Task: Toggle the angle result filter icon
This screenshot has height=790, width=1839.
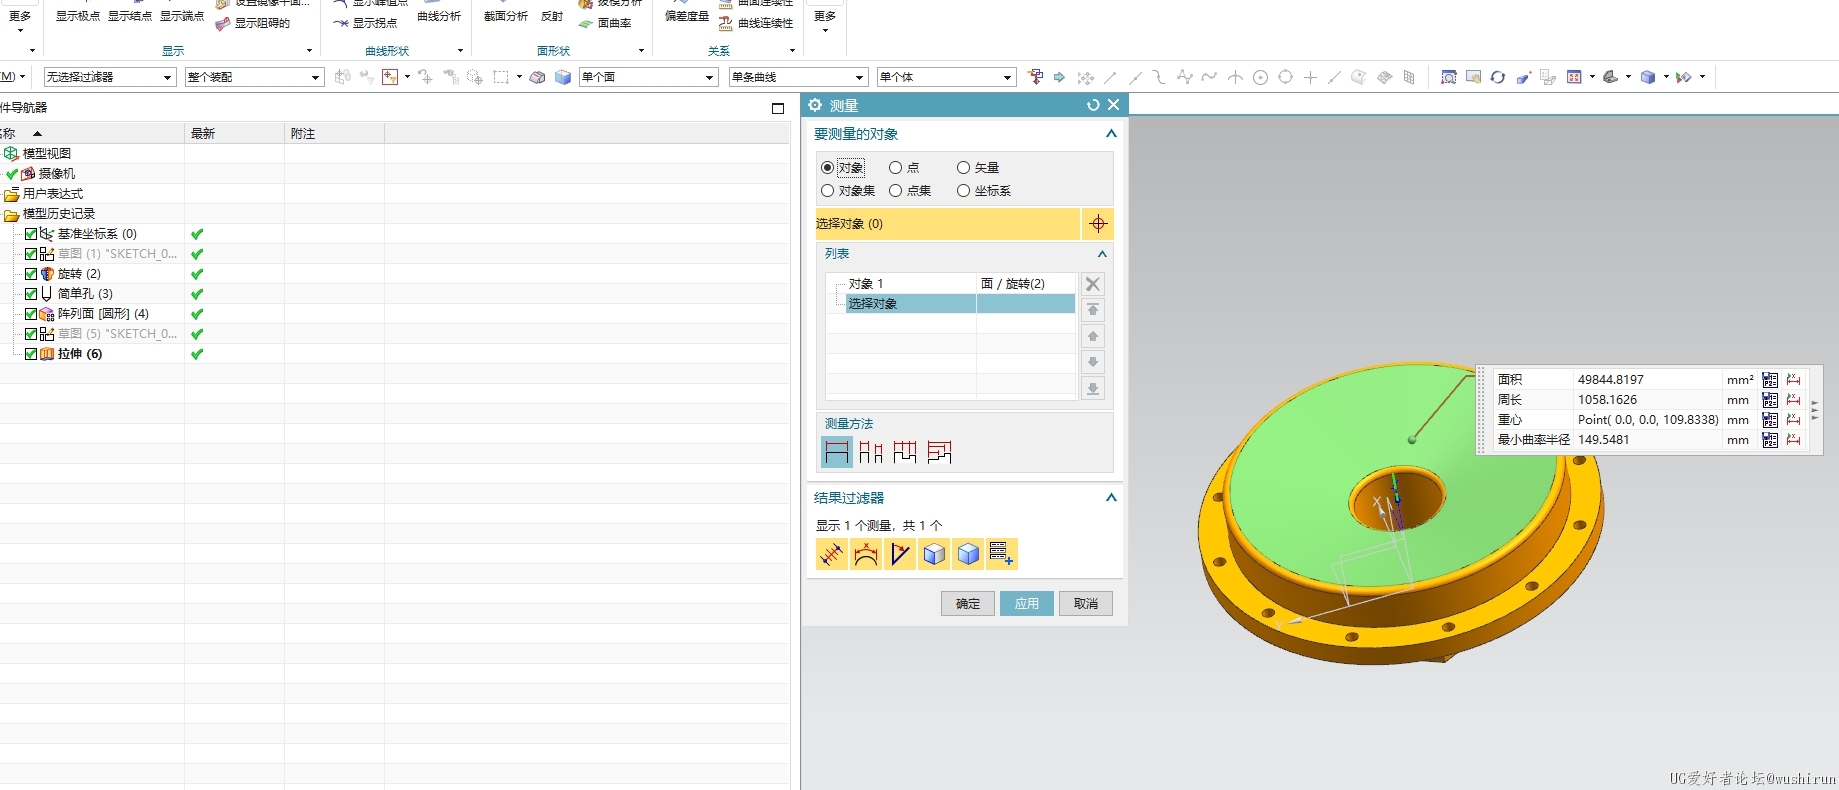Action: 900,554
